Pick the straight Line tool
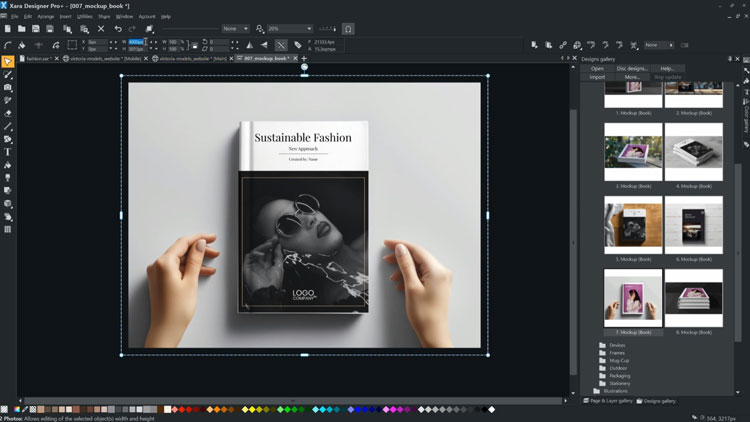This screenshot has width=750, height=422. pyautogui.click(x=8, y=126)
